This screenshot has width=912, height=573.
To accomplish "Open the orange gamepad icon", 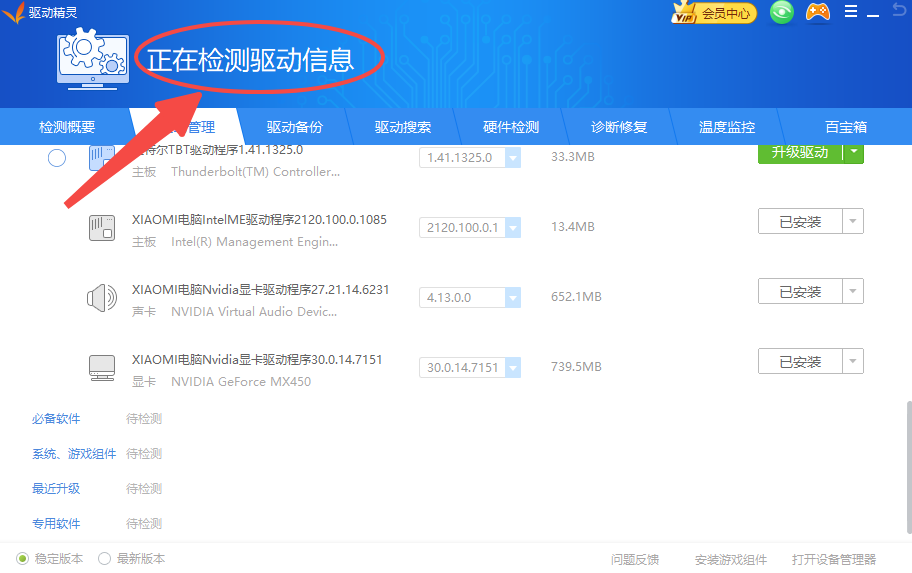I will pos(818,13).
